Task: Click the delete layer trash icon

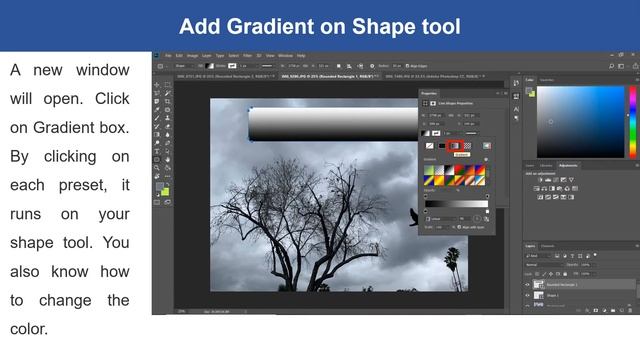Action: tap(631, 311)
